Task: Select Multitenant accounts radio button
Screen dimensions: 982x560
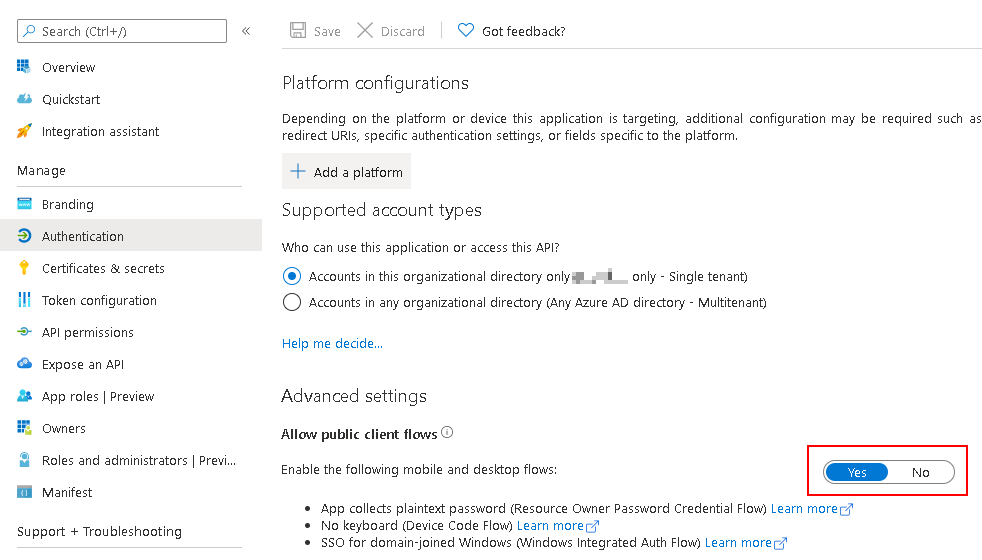Action: point(292,302)
